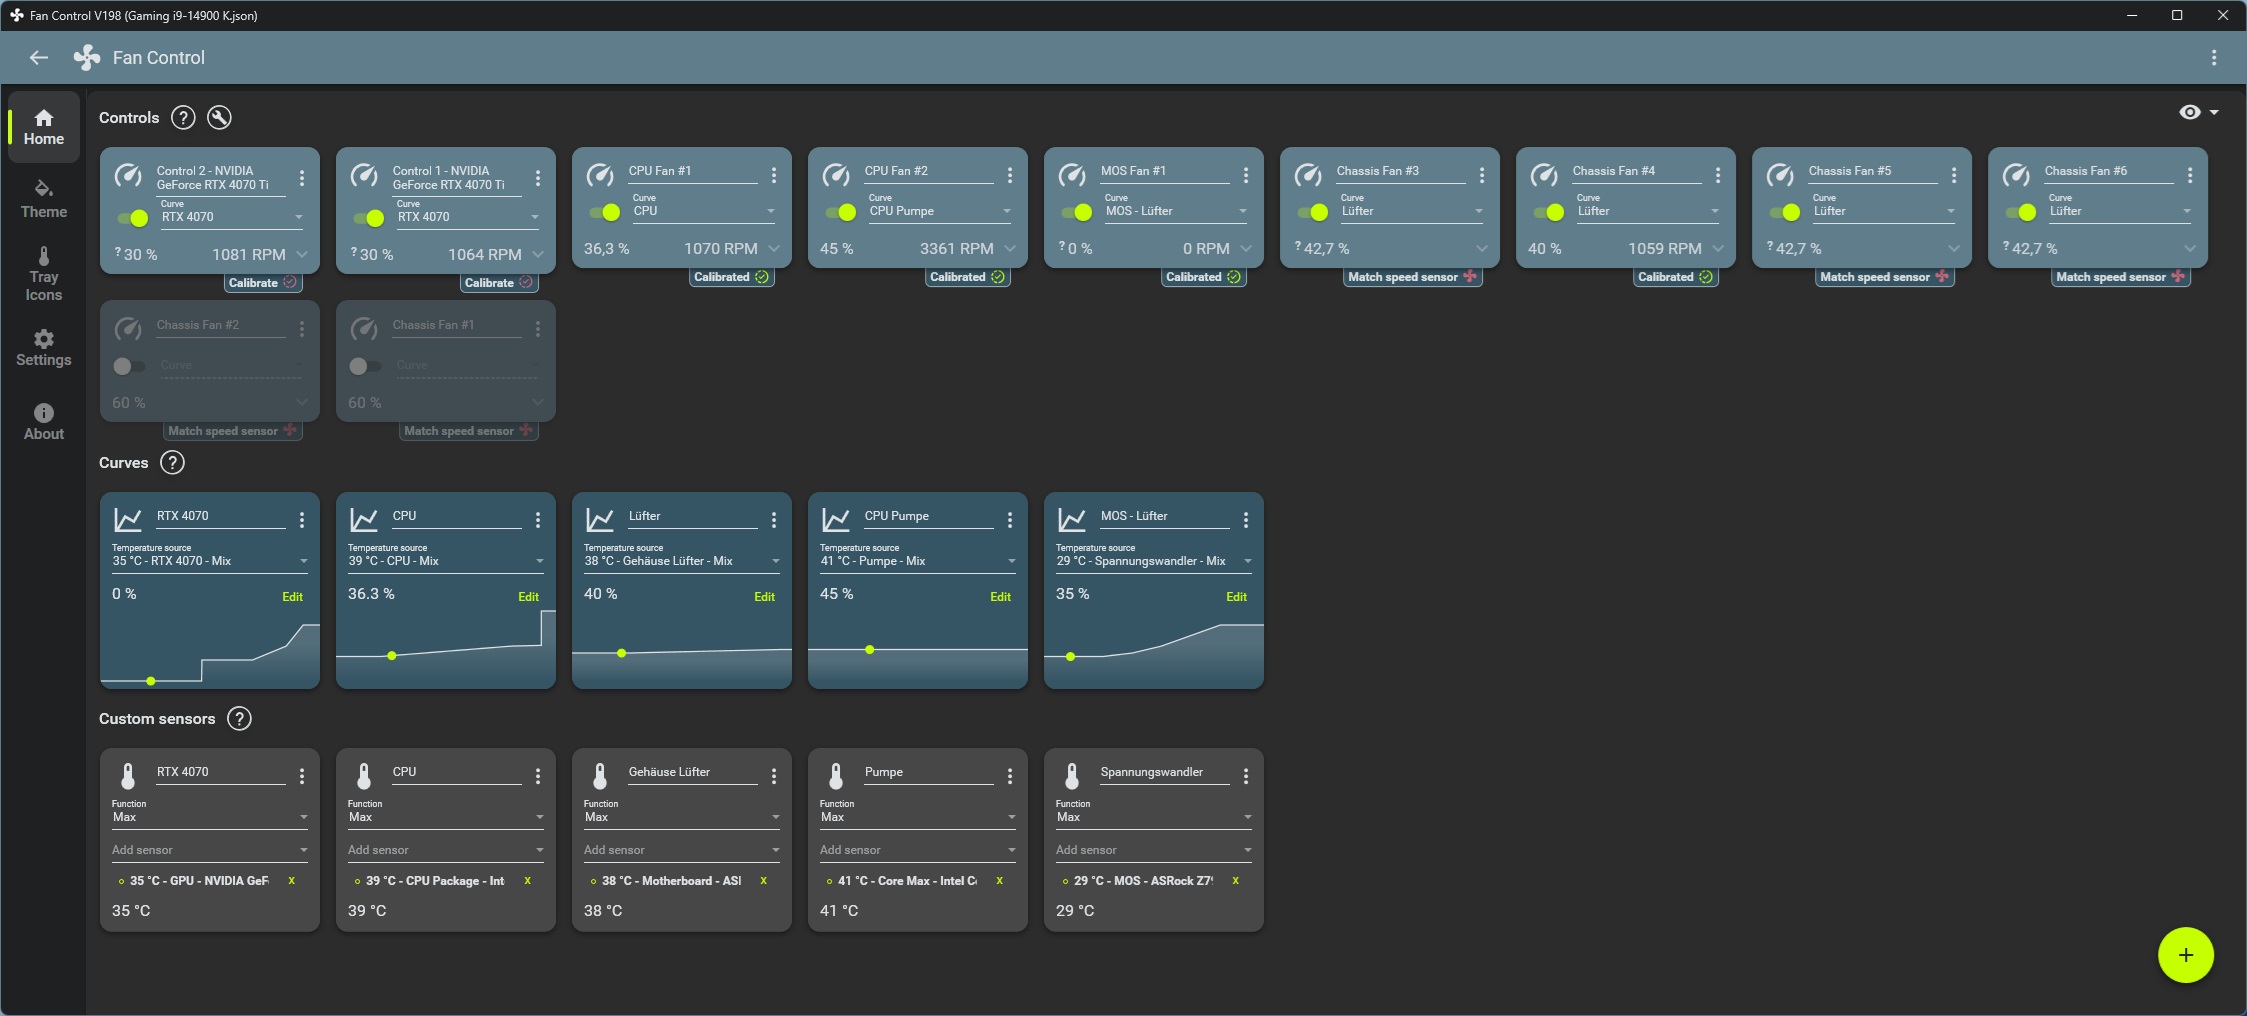Open MOS Fan #1 card options menu
The width and height of the screenshot is (2247, 1016).
pos(1246,175)
